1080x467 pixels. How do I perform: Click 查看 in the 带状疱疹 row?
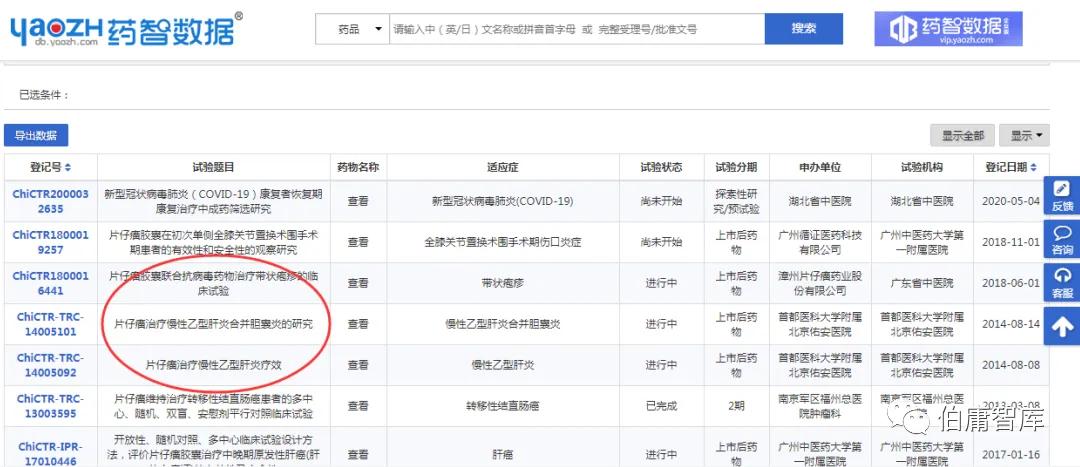358,283
